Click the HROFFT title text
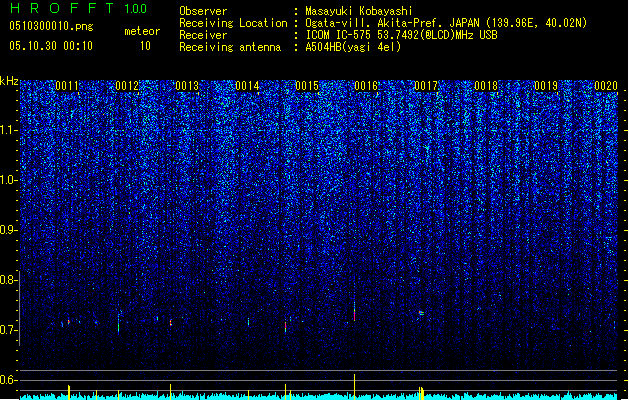 (62, 8)
